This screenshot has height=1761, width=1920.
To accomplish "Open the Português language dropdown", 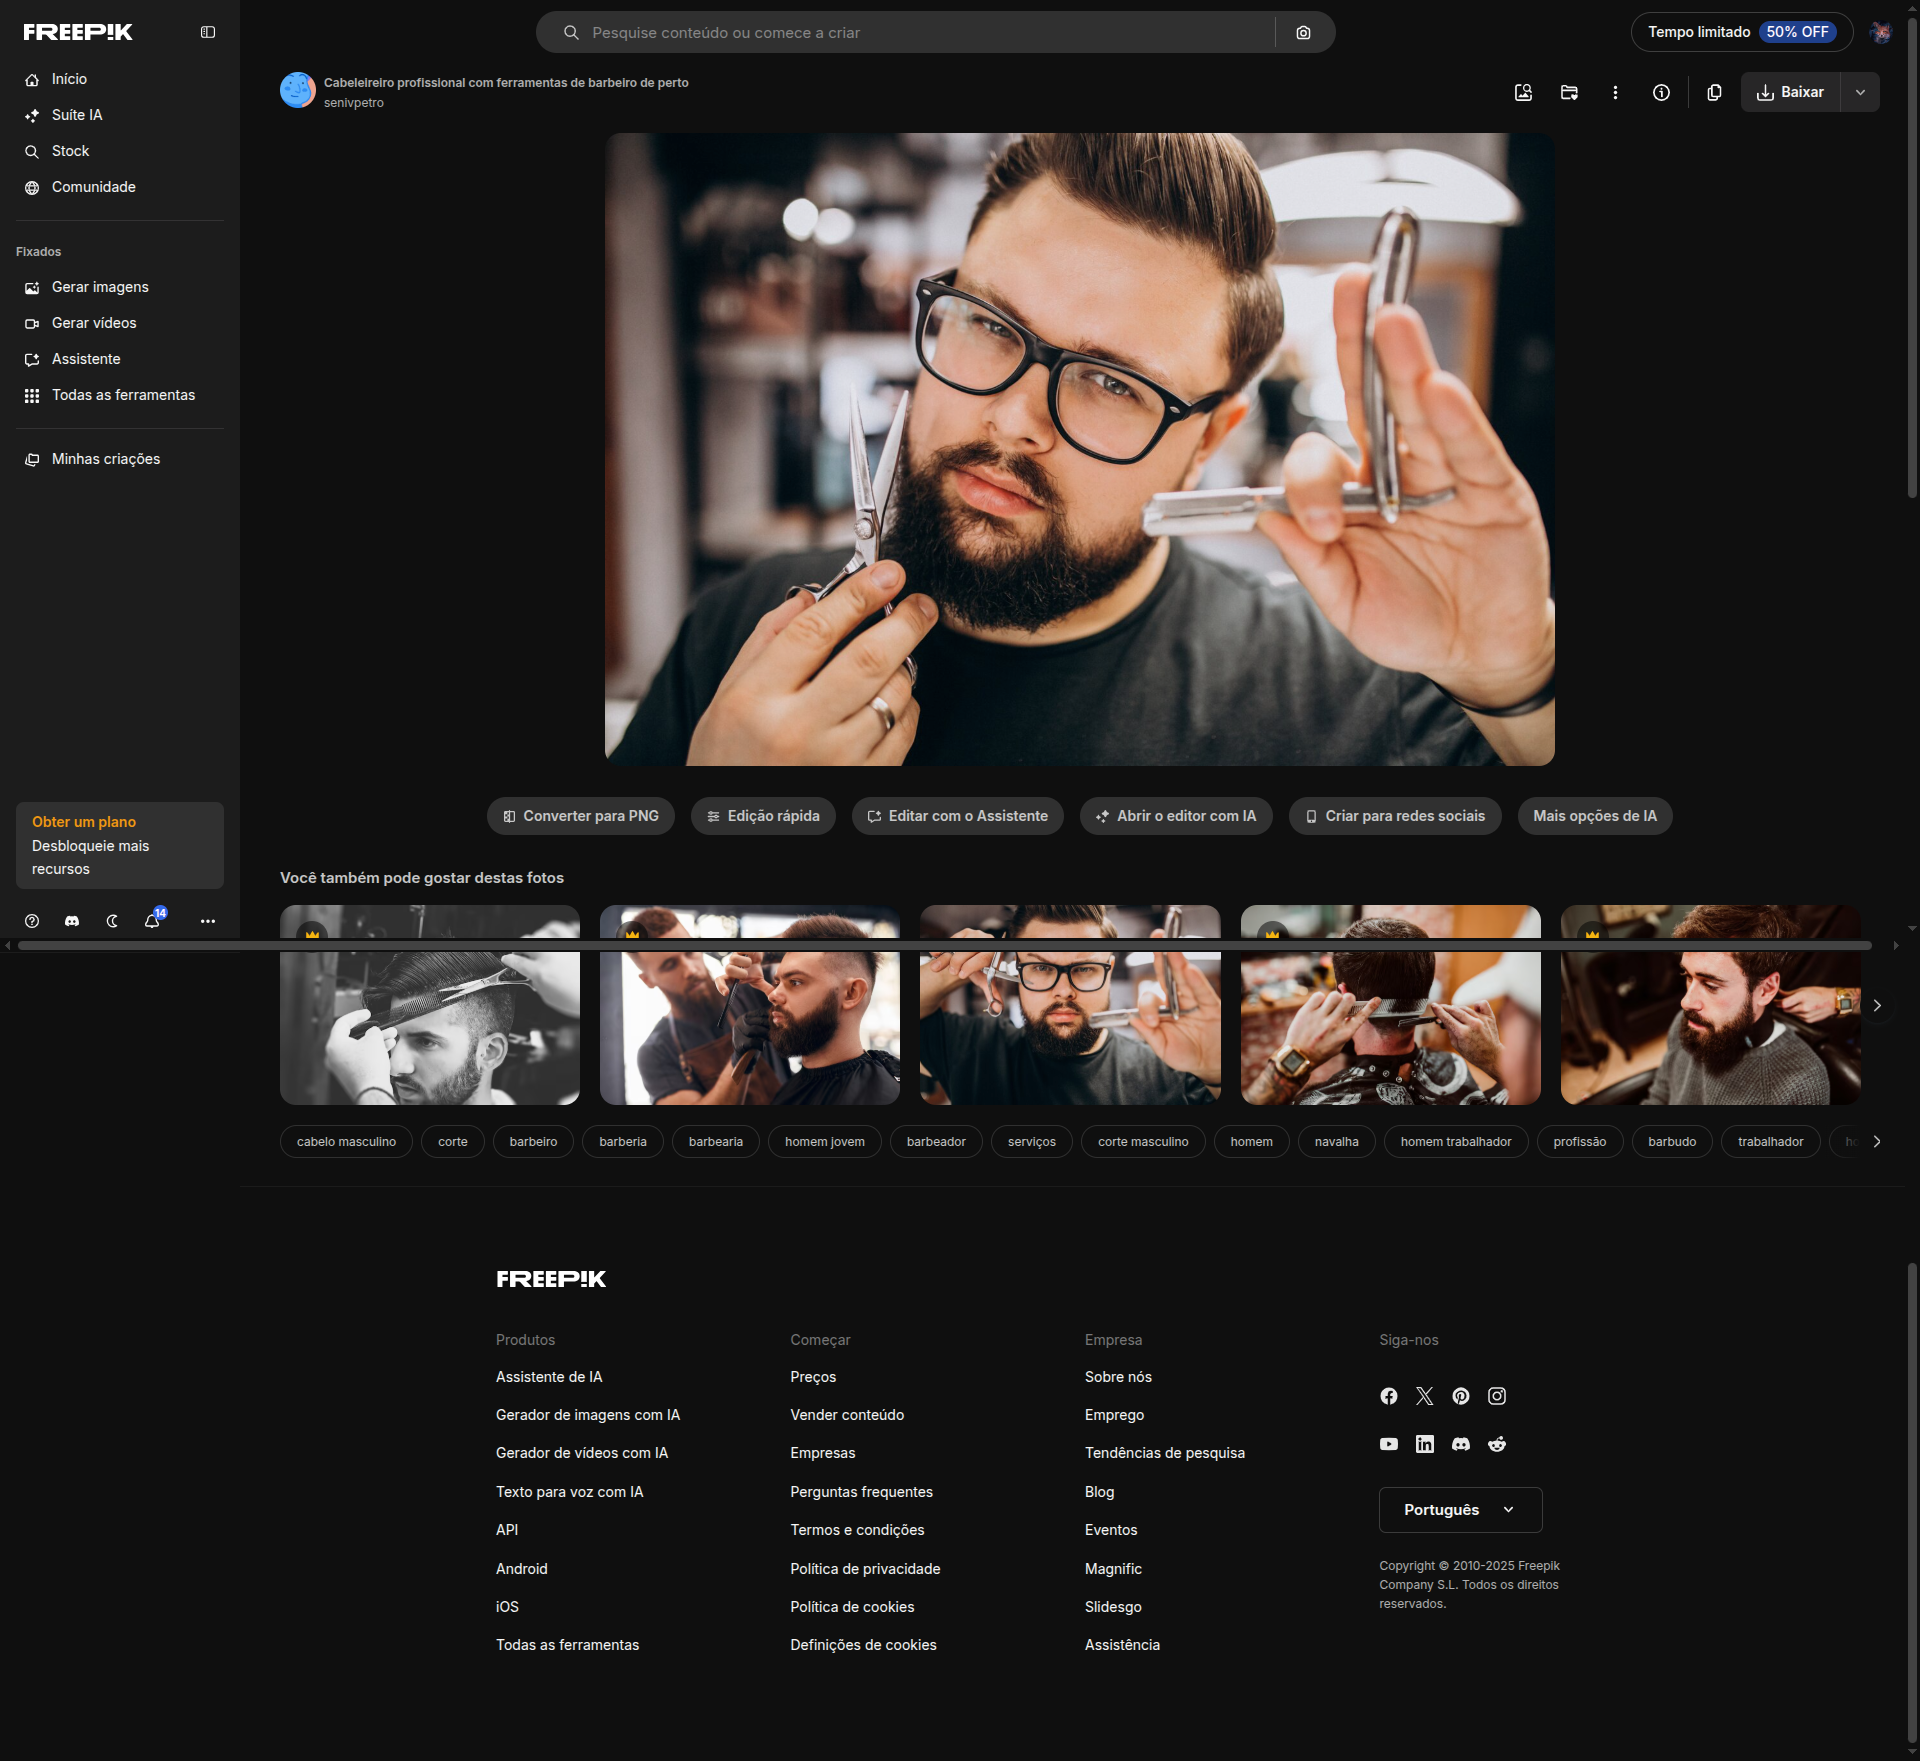I will 1460,1510.
